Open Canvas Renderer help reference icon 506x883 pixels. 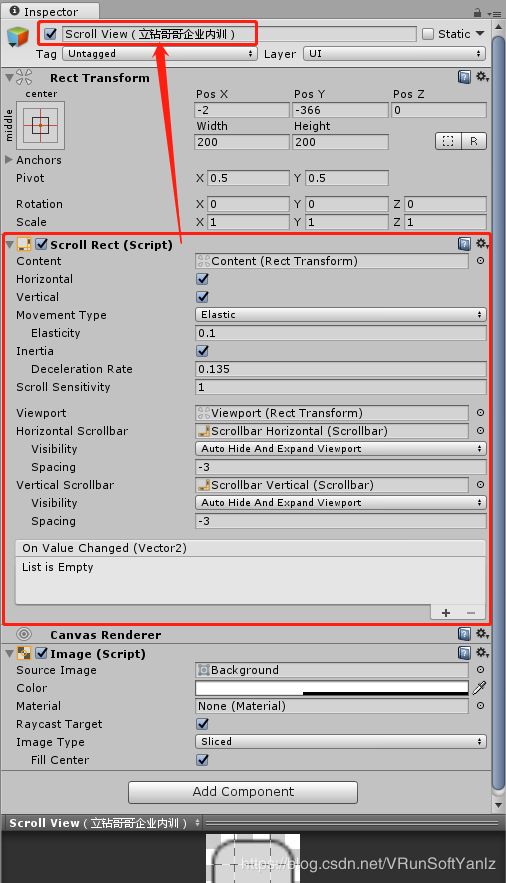464,634
